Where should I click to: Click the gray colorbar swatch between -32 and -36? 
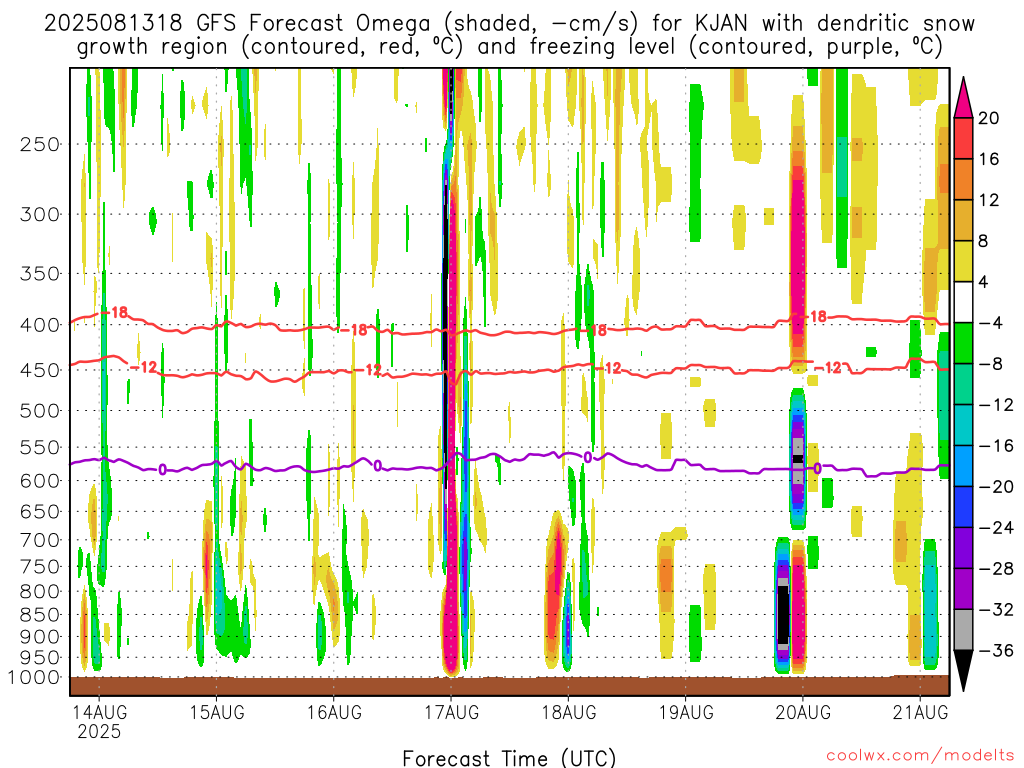[x=963, y=630]
